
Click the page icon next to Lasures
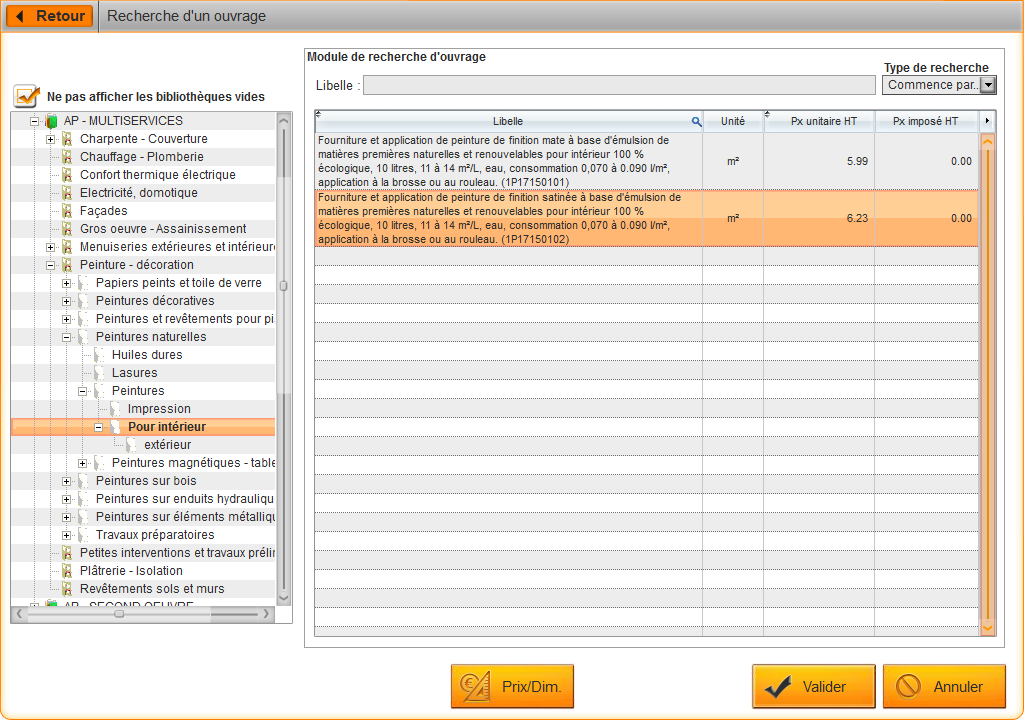99,372
